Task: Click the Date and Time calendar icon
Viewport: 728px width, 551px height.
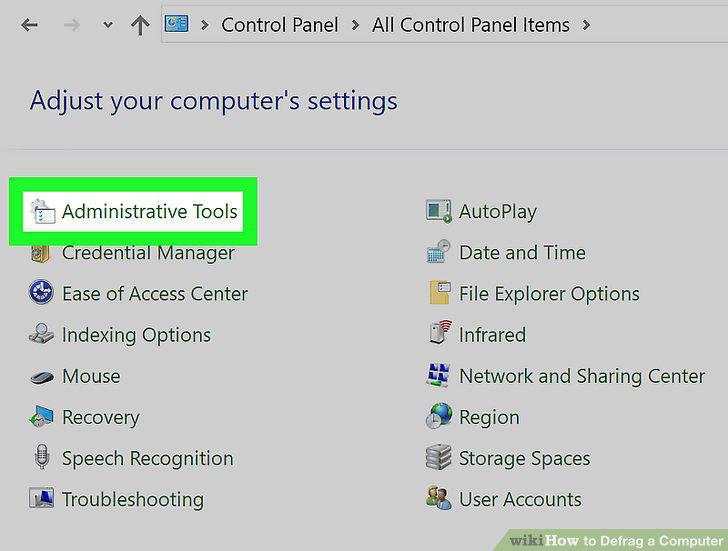Action: 438,252
